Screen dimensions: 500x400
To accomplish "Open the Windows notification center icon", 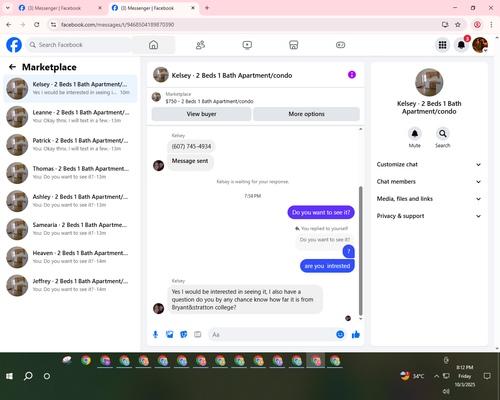I will pyautogui.click(x=487, y=376).
